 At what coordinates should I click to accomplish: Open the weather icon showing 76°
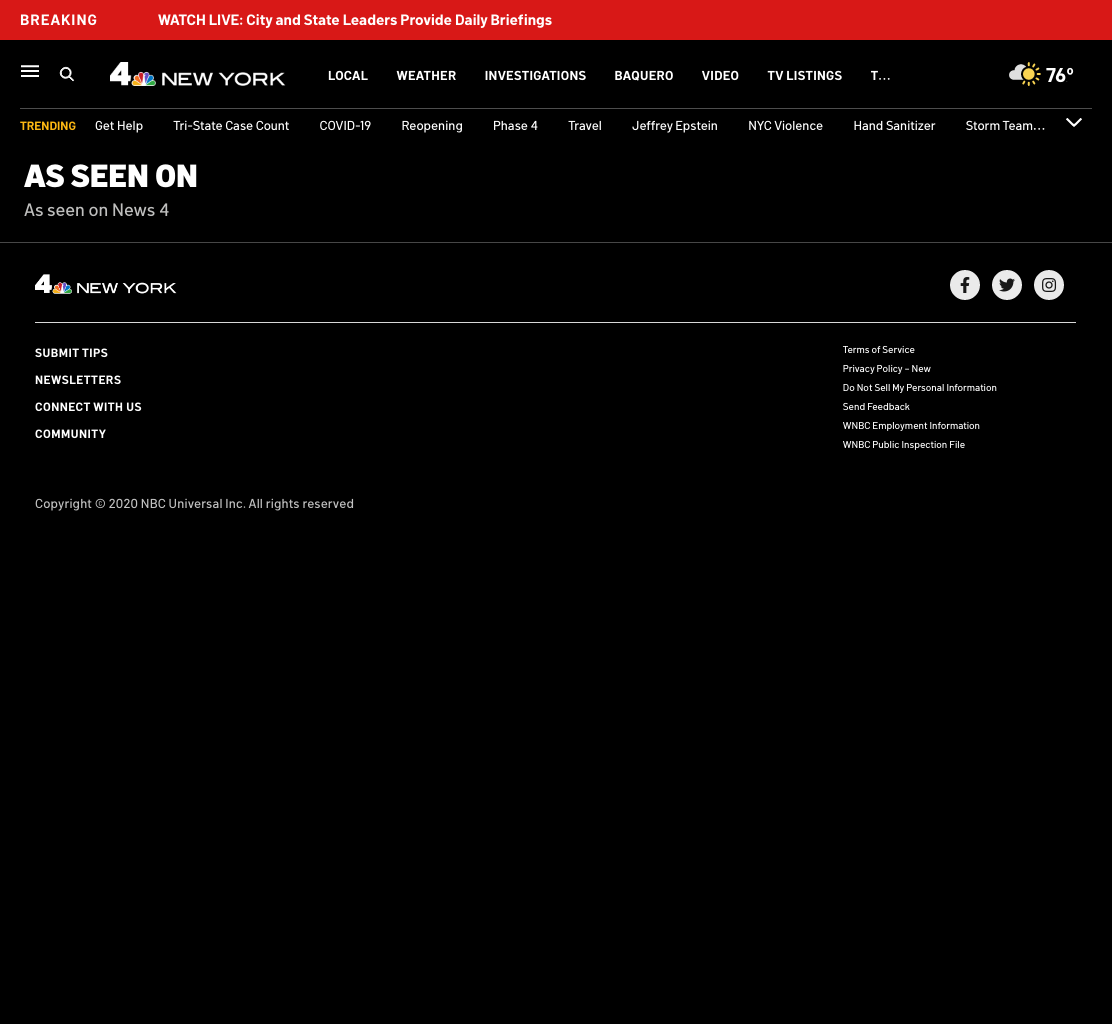(x=1040, y=74)
